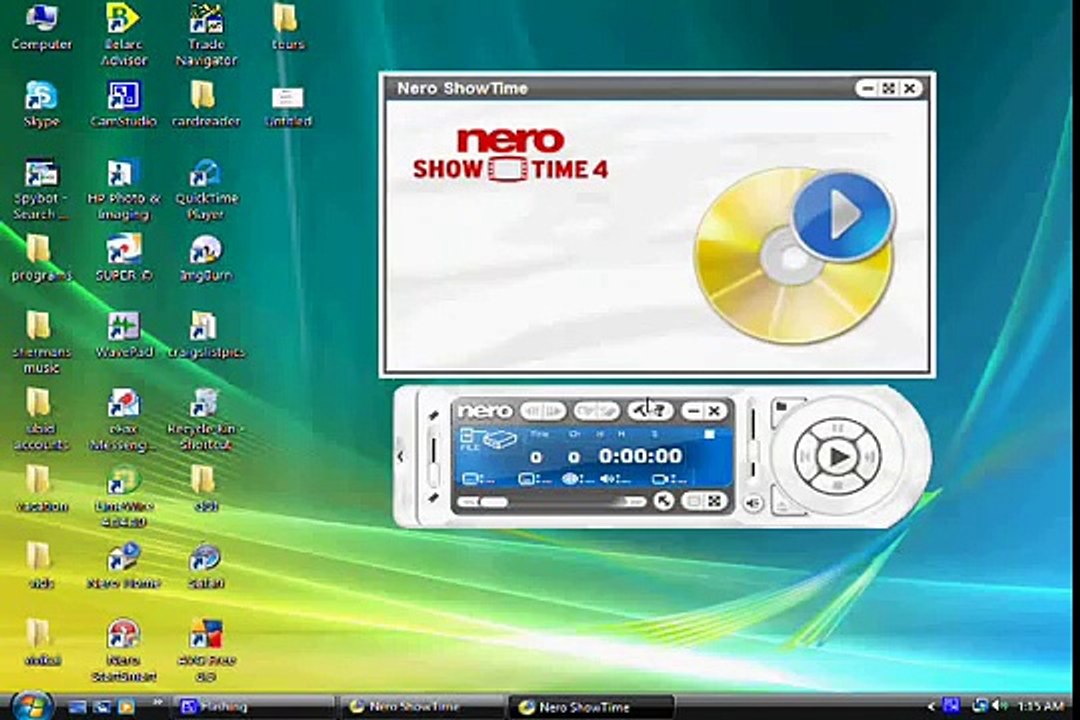1080x720 pixels.
Task: Click the capture/bookmark buttons pill
Action: click(x=596, y=411)
